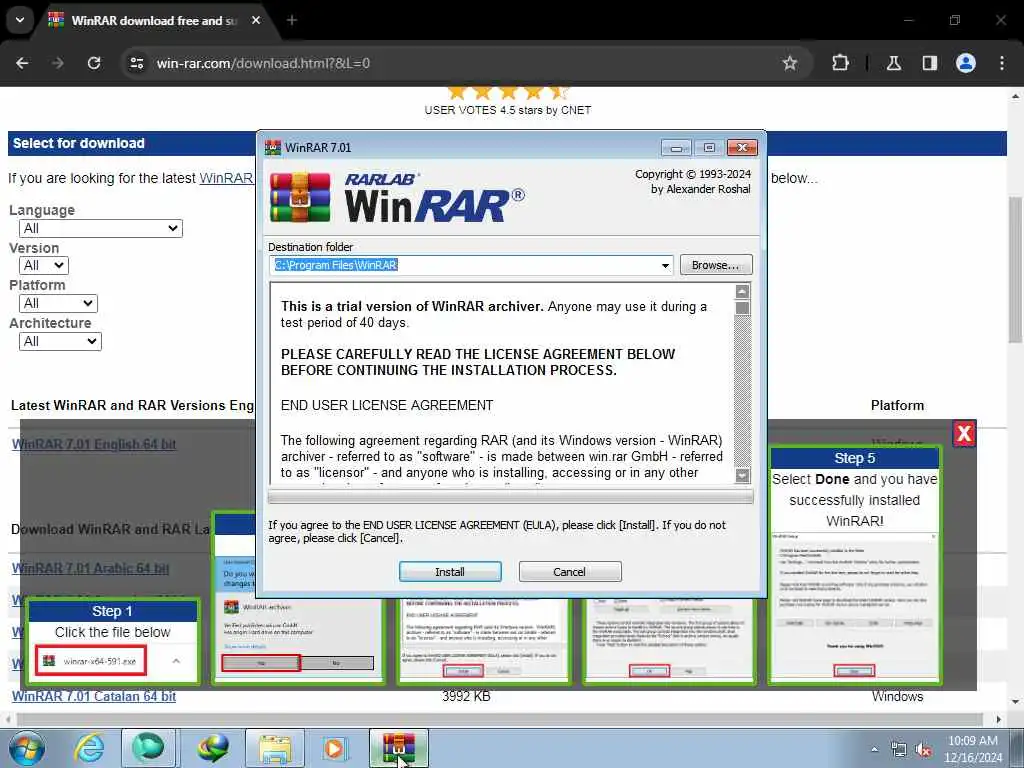Screen dimensions: 1024x768
Task: Click the webpage vertical scrollbar thumb
Action: click(x=1016, y=268)
